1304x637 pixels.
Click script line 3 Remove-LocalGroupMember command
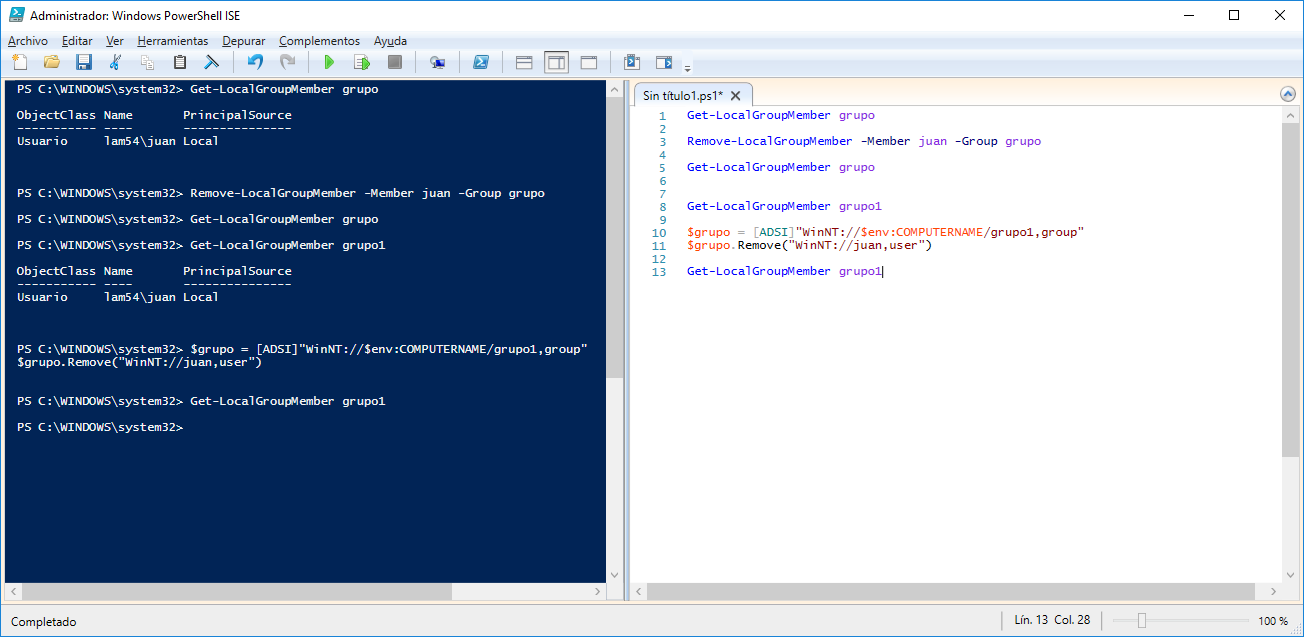[864, 141]
